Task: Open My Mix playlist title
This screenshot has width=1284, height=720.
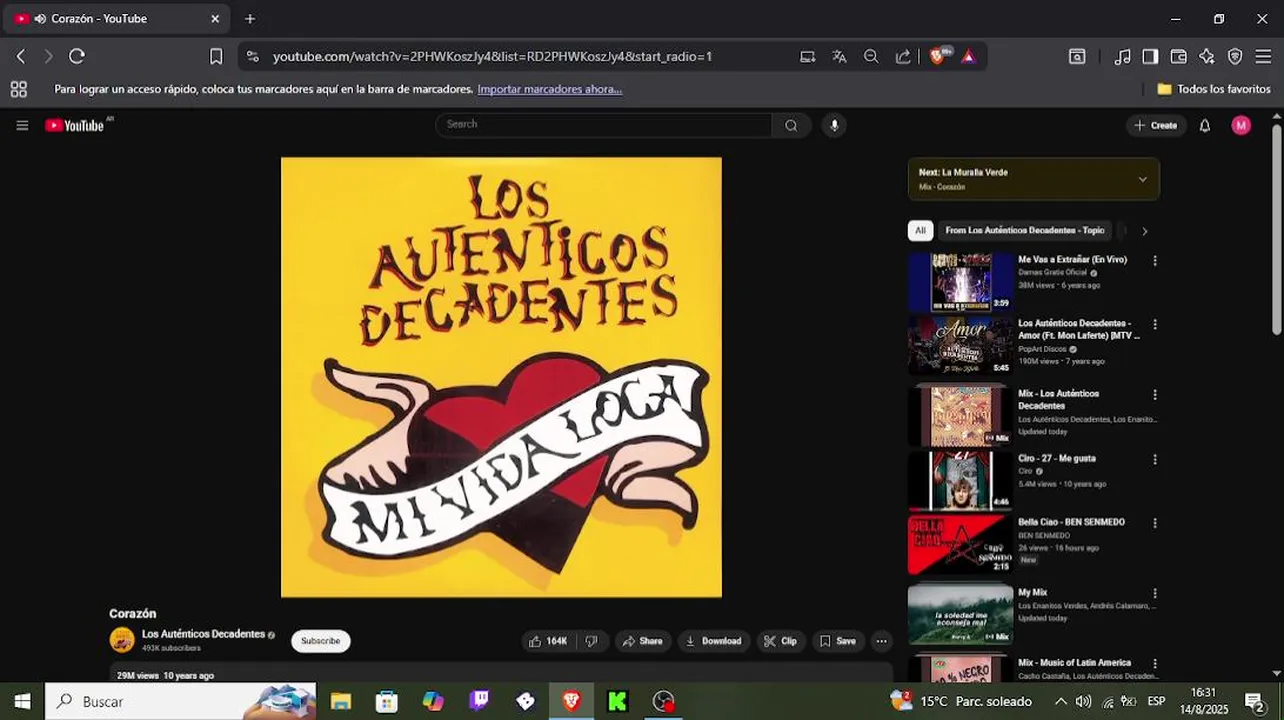Action: [1032, 592]
